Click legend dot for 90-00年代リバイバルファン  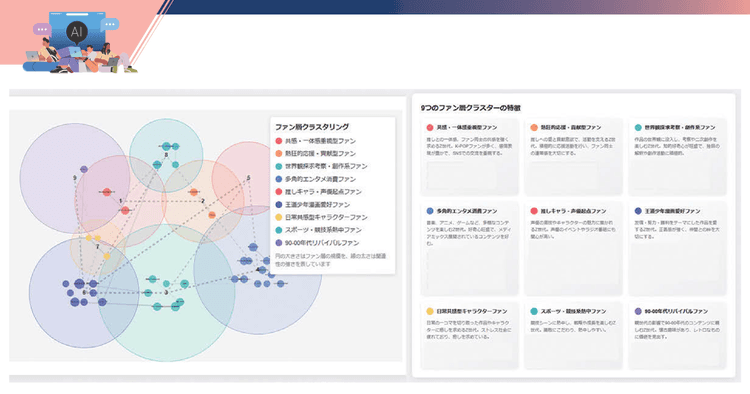(x=279, y=243)
